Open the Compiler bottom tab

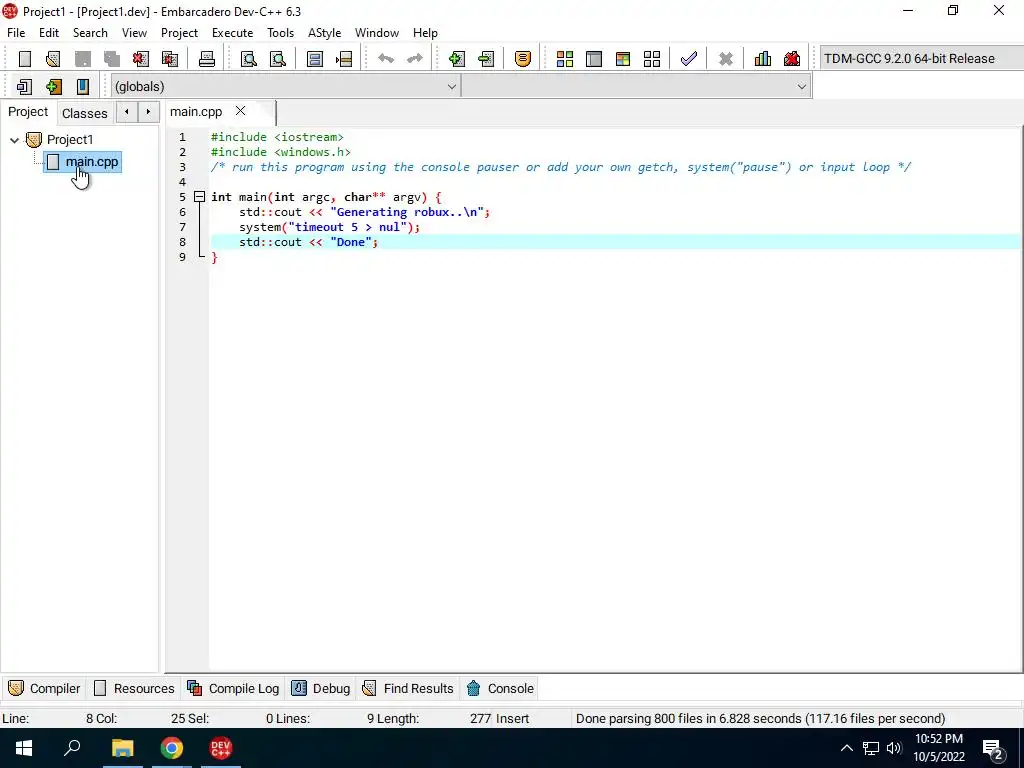[44, 688]
